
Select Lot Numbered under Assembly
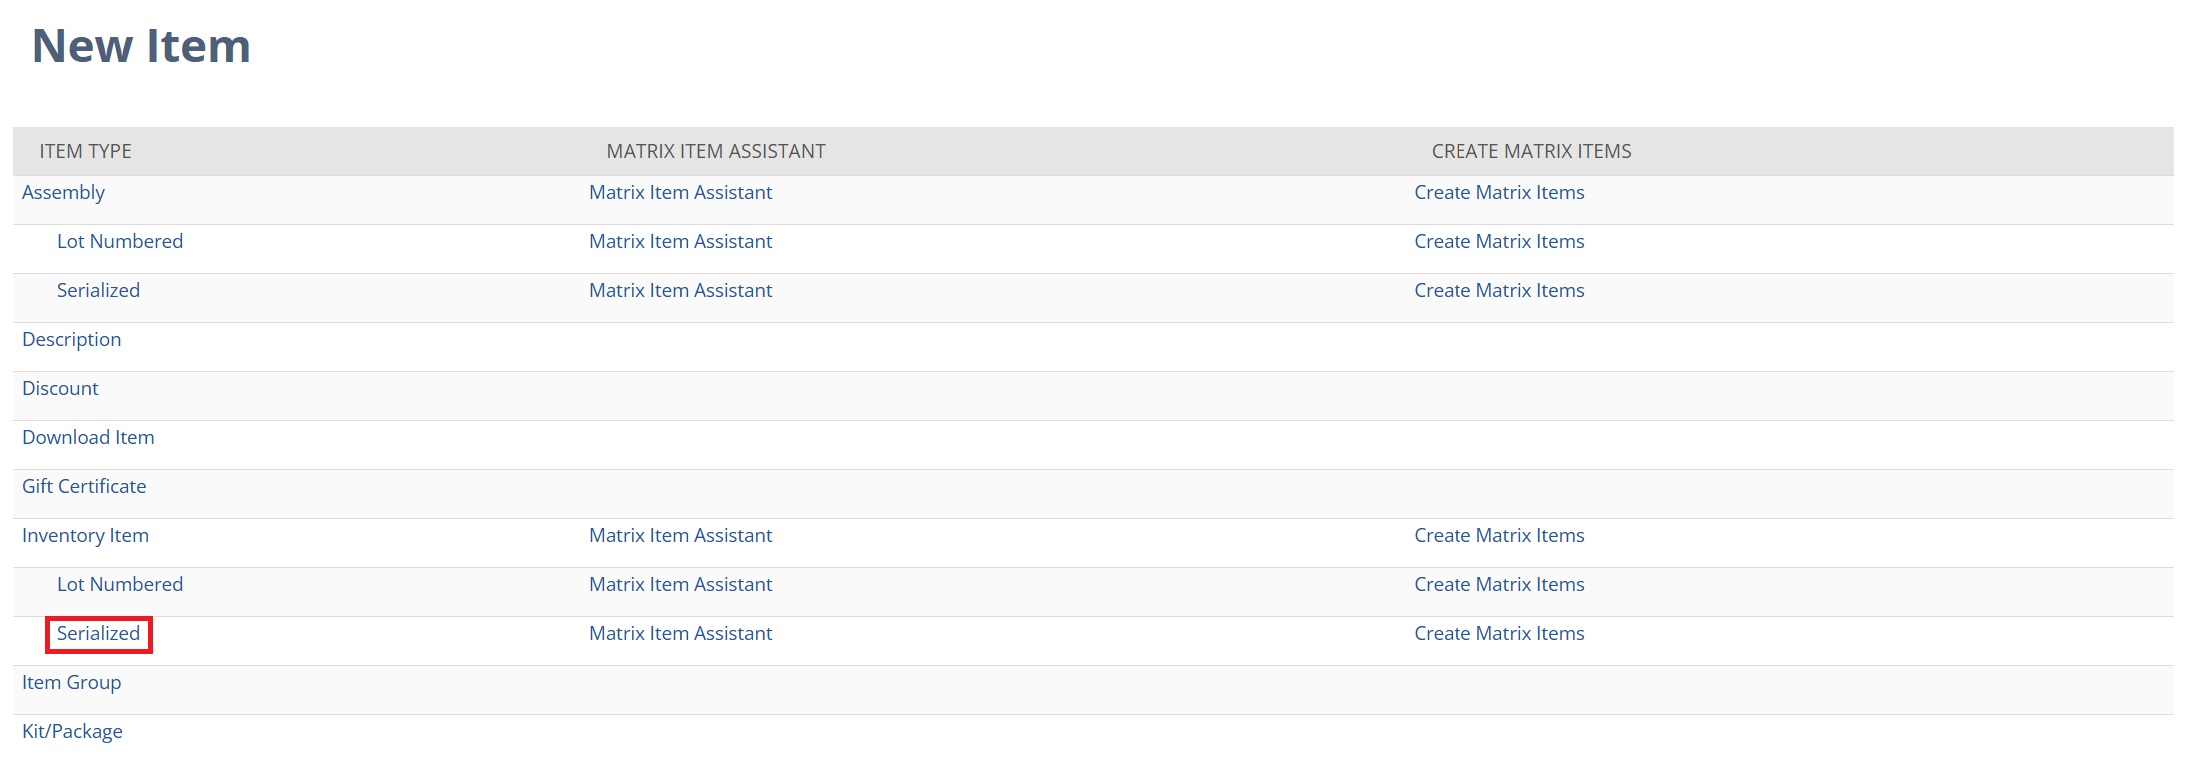pos(119,241)
